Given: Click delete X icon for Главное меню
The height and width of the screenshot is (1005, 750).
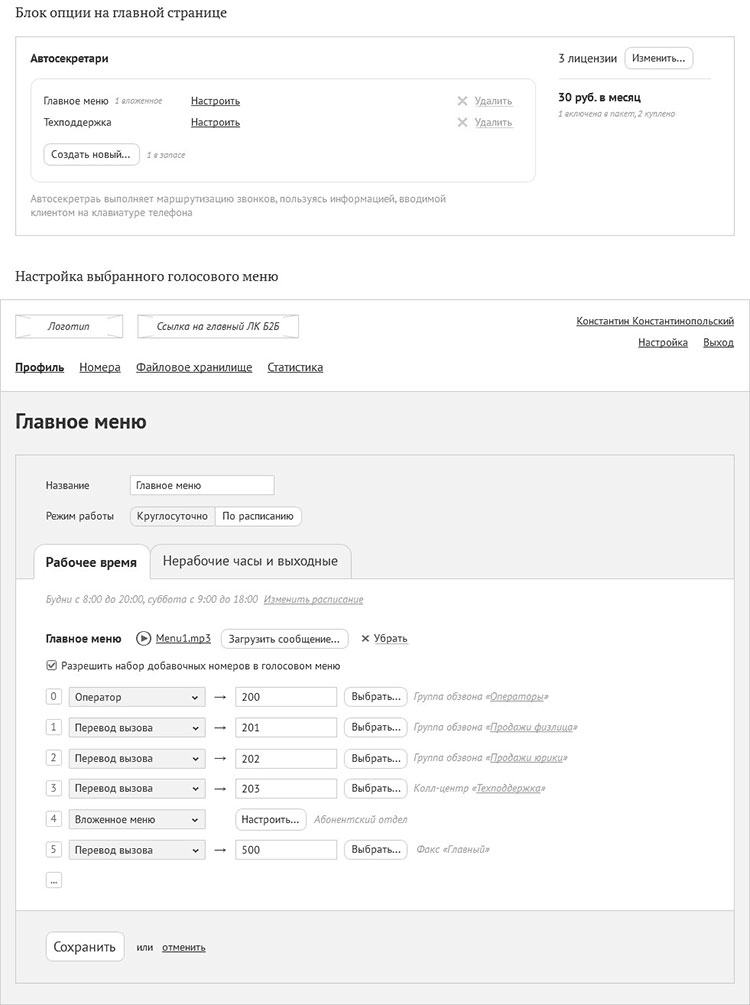Looking at the screenshot, I should (462, 101).
